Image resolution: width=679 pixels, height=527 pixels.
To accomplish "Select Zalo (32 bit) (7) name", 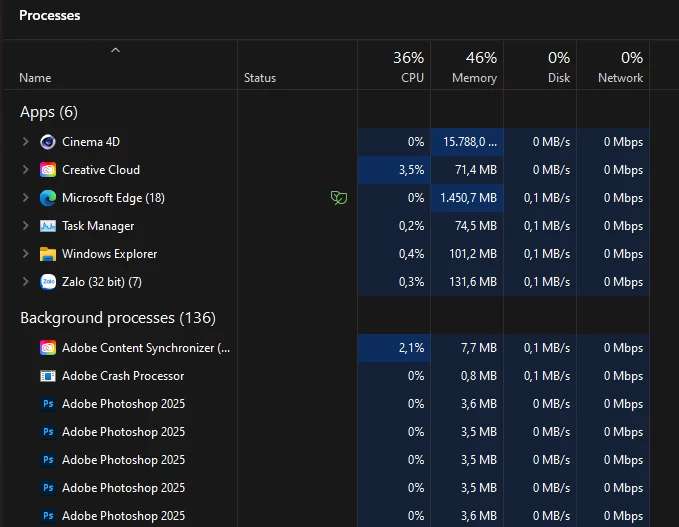I will (102, 282).
